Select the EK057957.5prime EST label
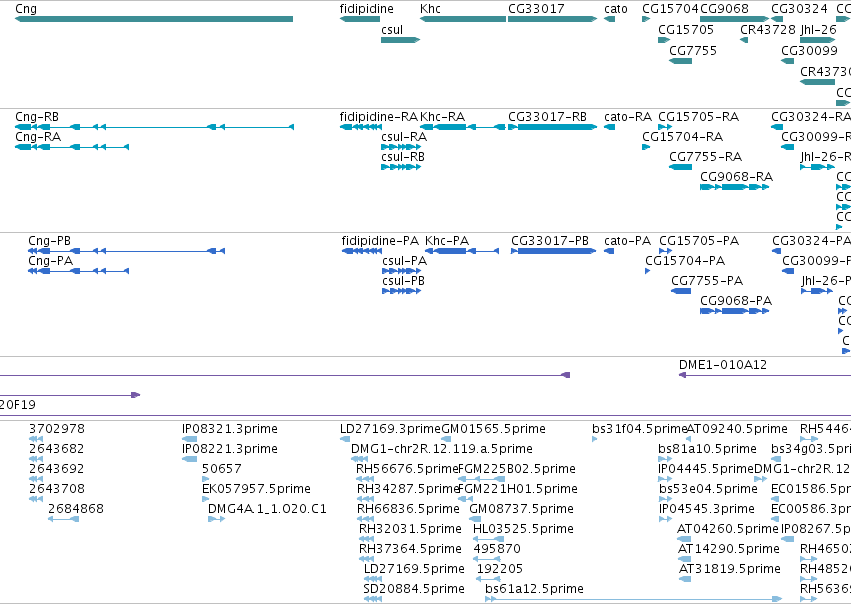851x604 pixels. (x=256, y=489)
